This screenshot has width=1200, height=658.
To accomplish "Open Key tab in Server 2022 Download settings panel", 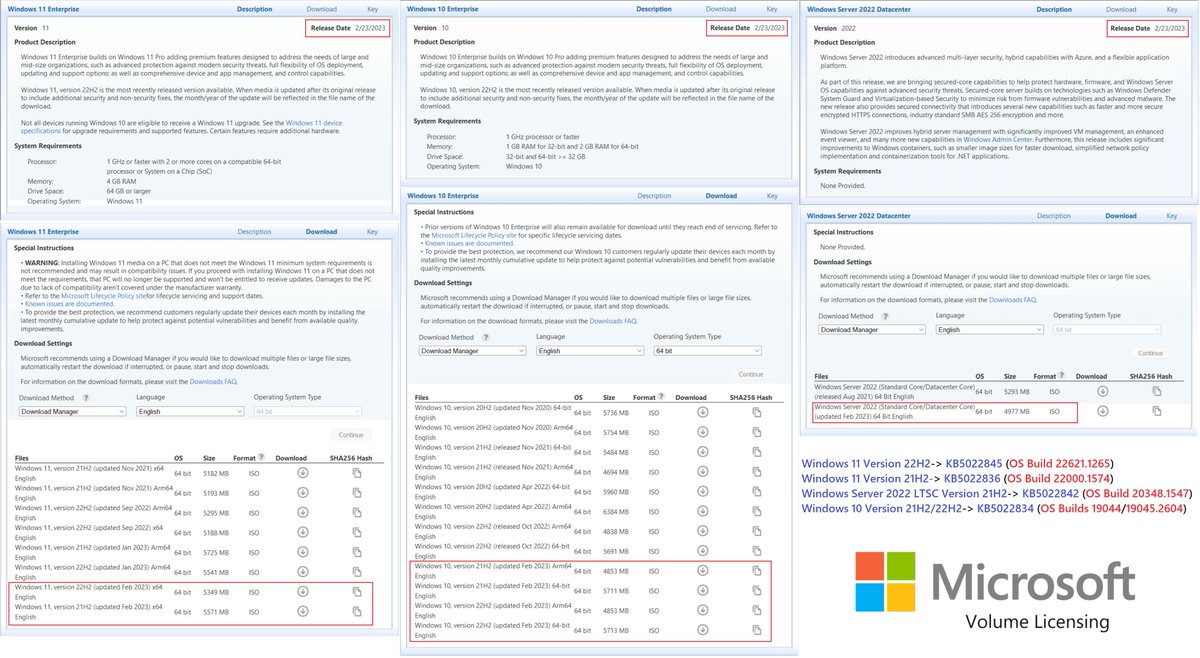I will pyautogui.click(x=1172, y=215).
